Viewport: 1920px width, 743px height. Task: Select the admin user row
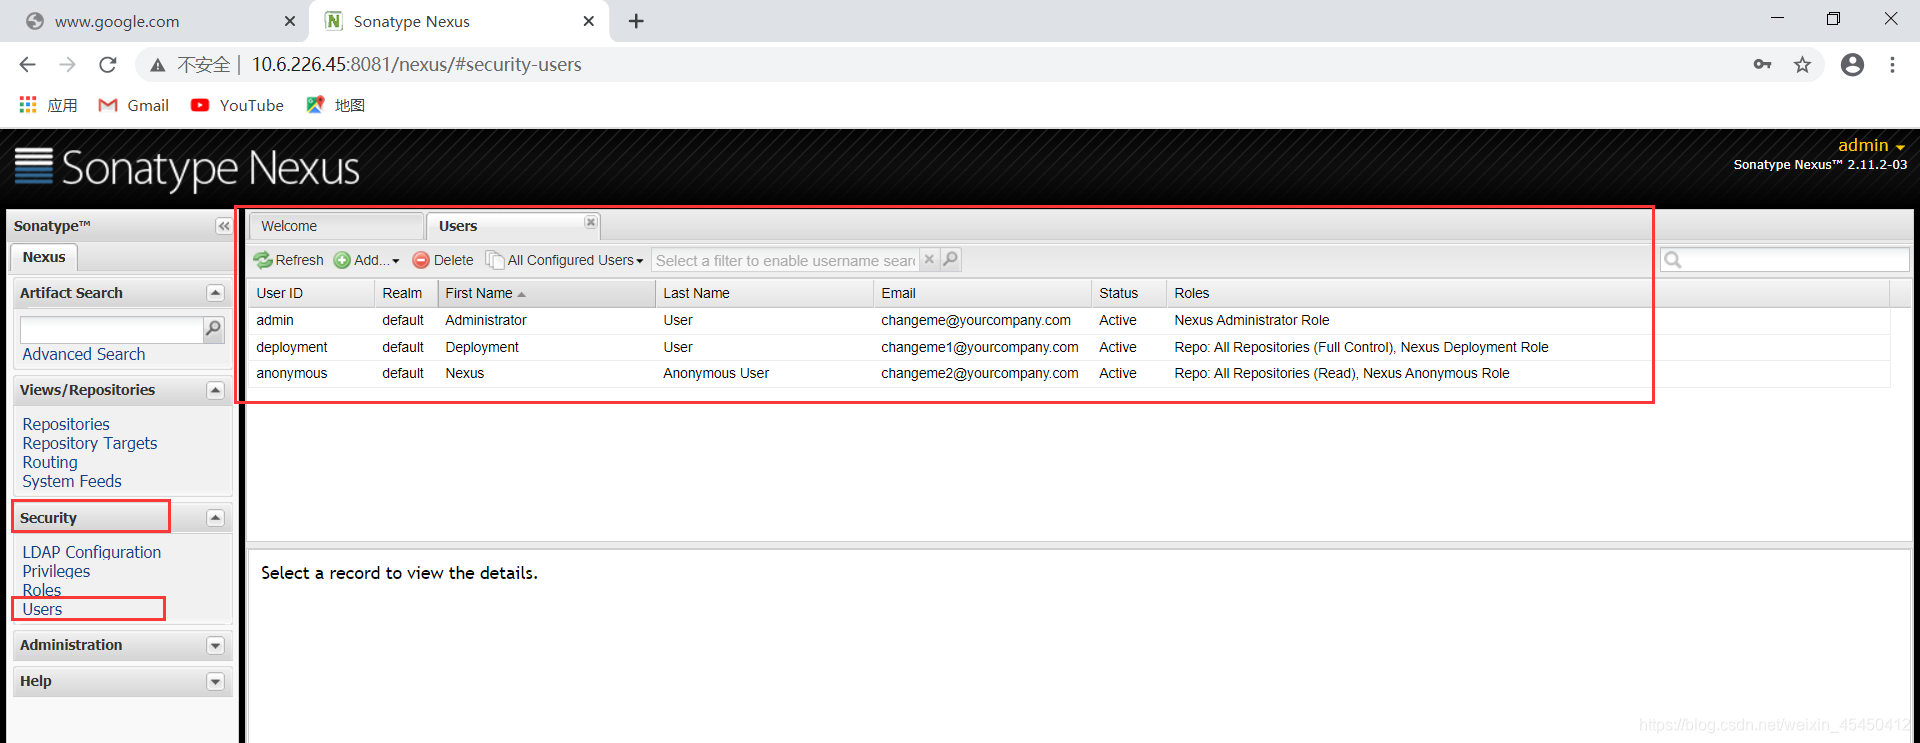coord(1069,320)
